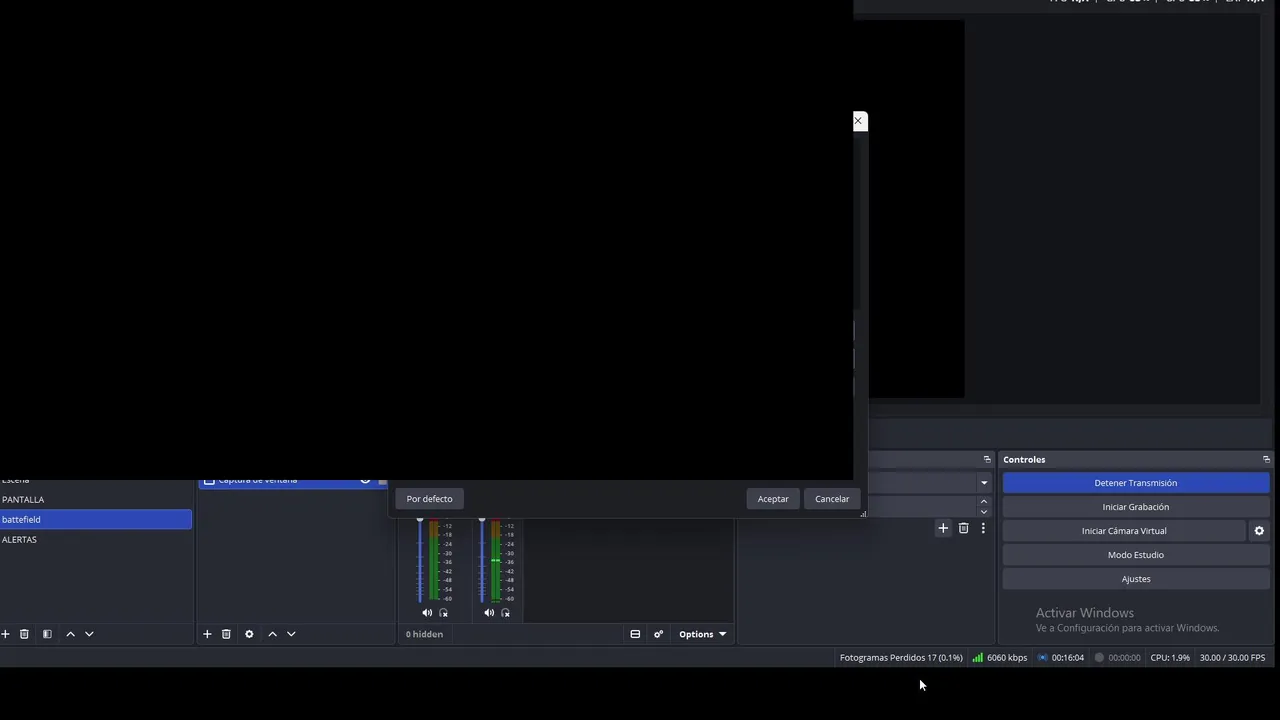Click the CPU: 1.9% status entry
Viewport: 1280px width, 720px height.
point(1170,658)
